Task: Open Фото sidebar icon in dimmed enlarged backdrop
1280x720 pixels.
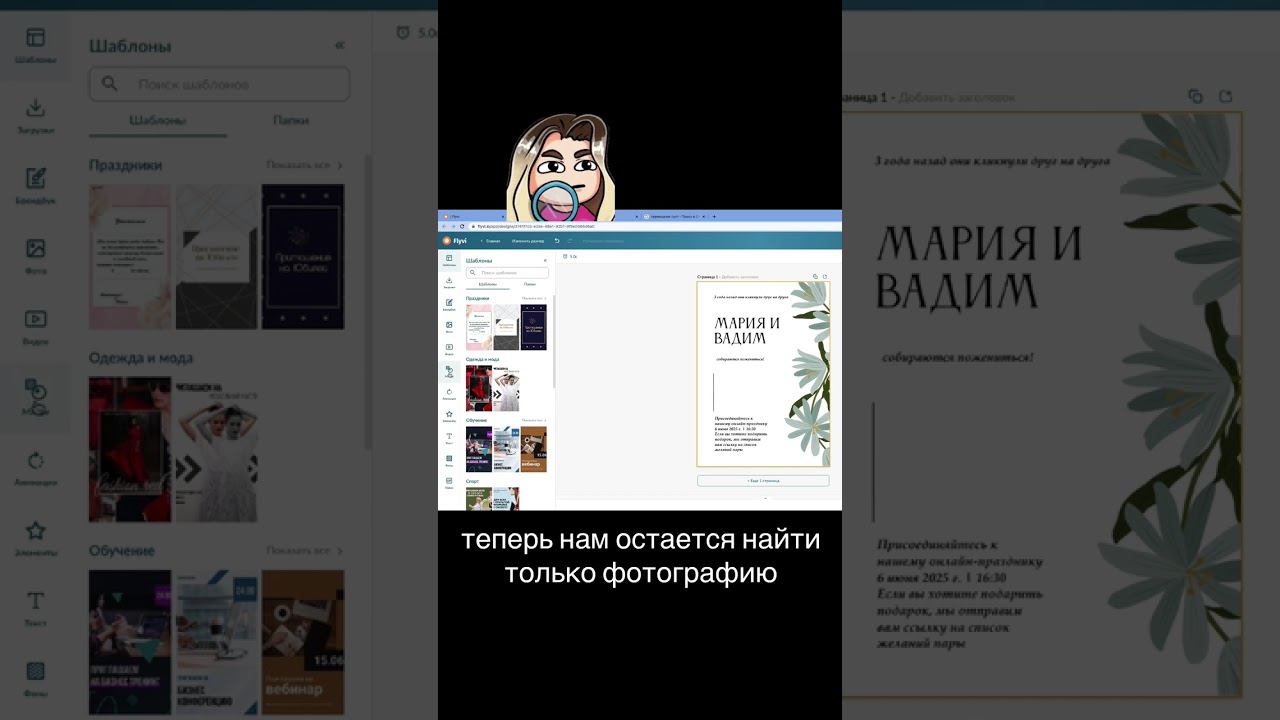Action: tap(35, 255)
